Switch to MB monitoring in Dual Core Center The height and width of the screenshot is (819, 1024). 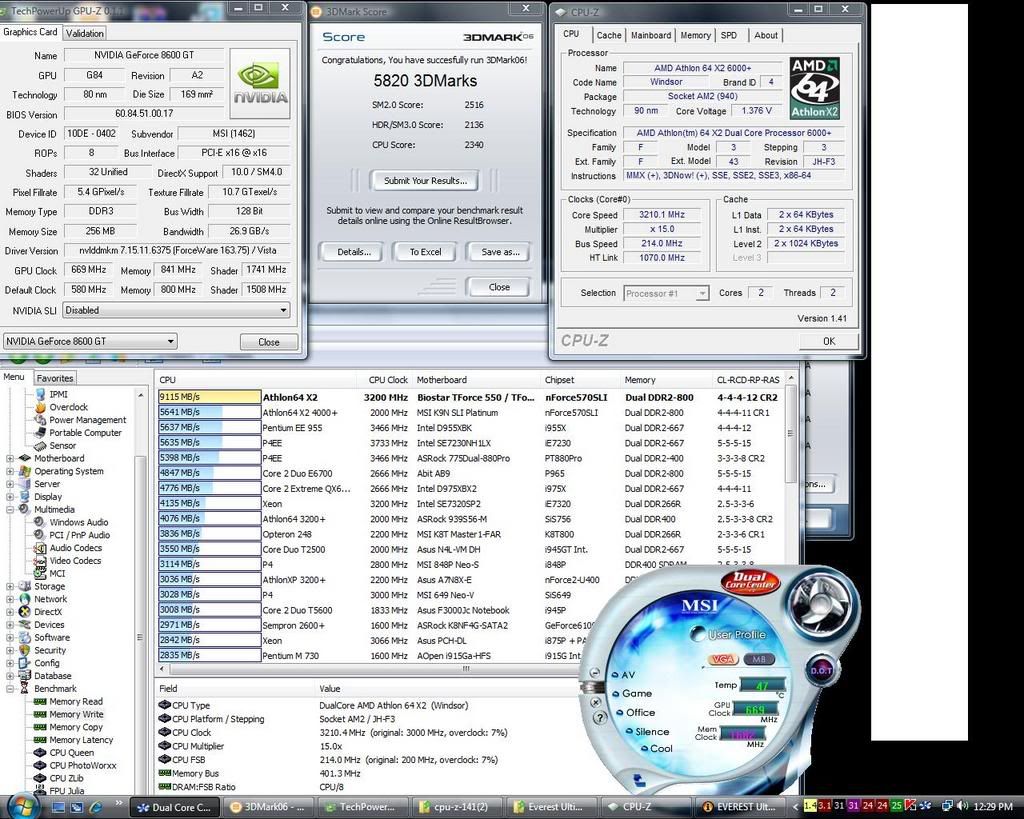(x=758, y=659)
